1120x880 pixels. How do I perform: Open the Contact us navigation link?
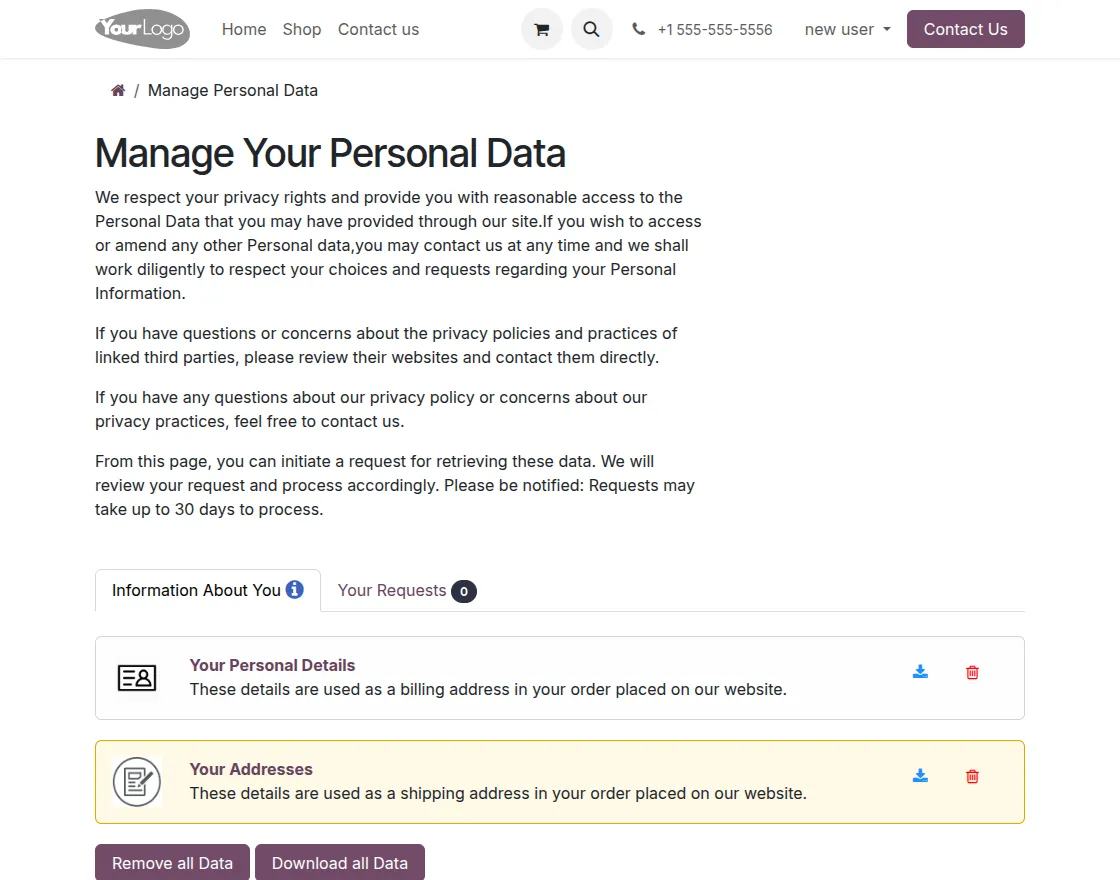[x=378, y=29]
